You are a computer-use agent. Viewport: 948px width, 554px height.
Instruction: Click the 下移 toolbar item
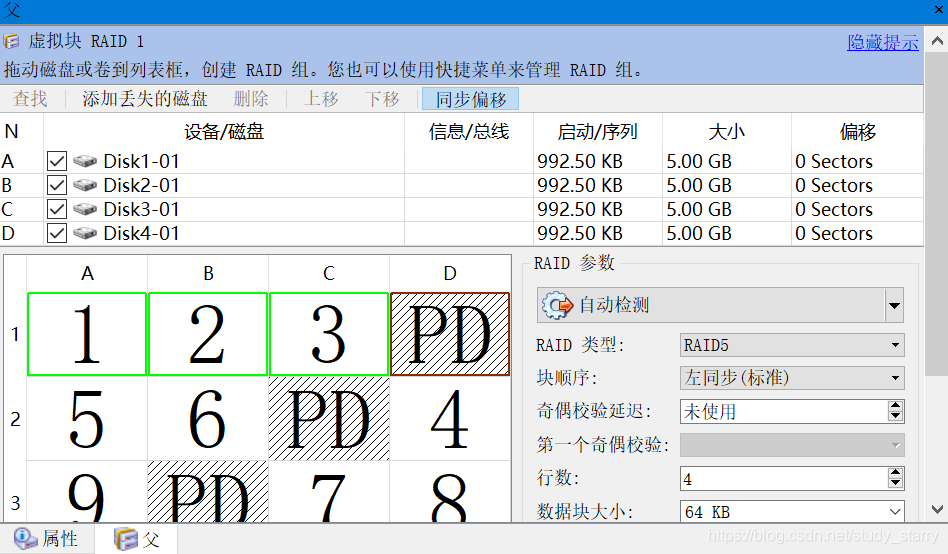coord(382,99)
